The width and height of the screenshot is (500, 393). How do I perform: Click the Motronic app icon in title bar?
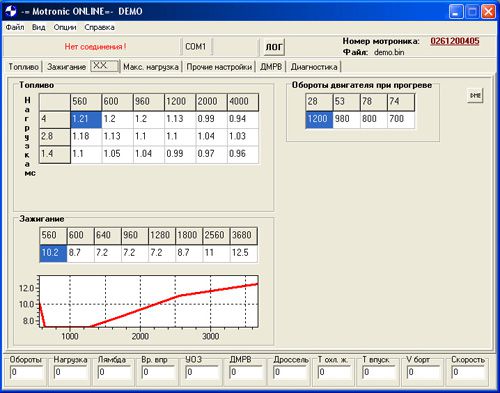pyautogui.click(x=10, y=11)
